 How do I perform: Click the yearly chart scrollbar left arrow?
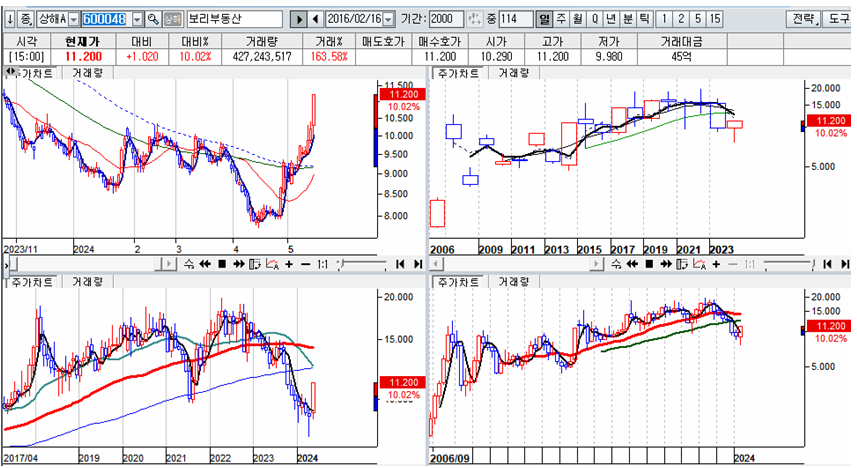click(436, 264)
